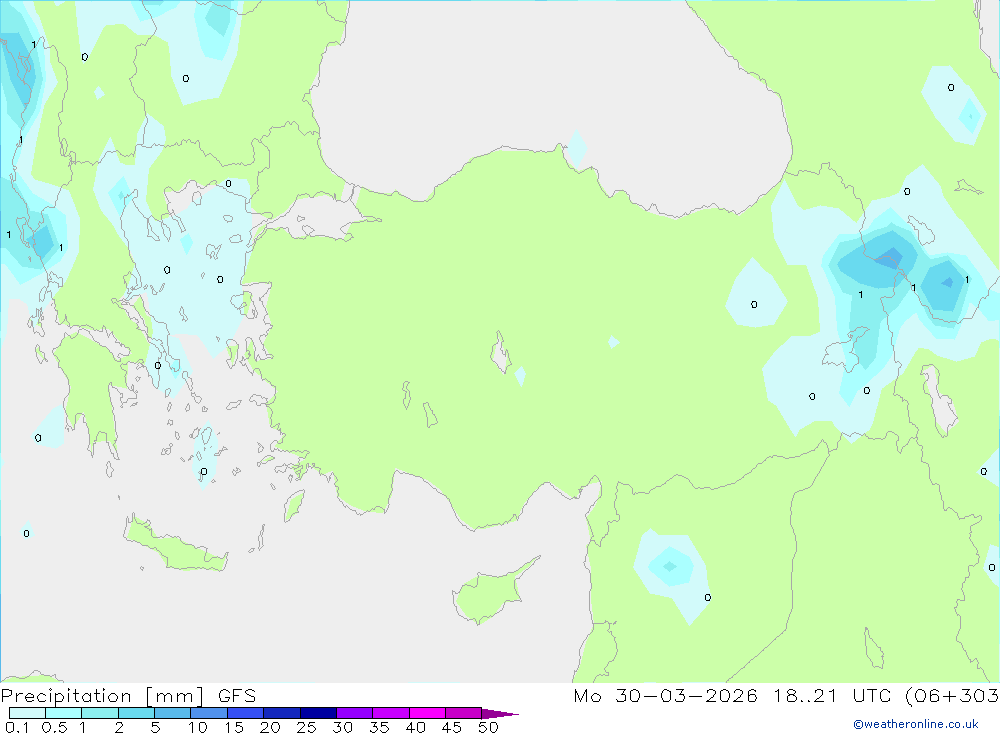Screen dimensions: 1000x733
Task: Click the 0.5–1 mm legend color swatch
Action: pos(64,713)
